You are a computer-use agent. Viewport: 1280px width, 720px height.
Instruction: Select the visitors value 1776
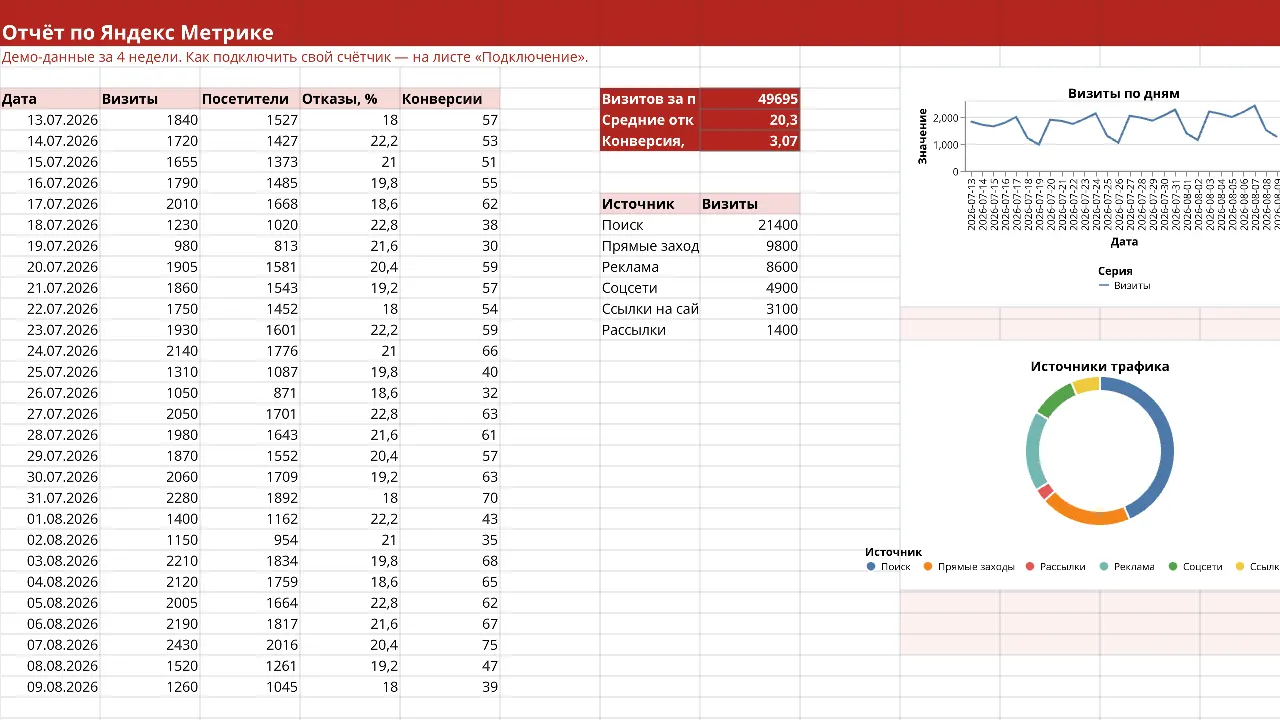click(x=250, y=351)
